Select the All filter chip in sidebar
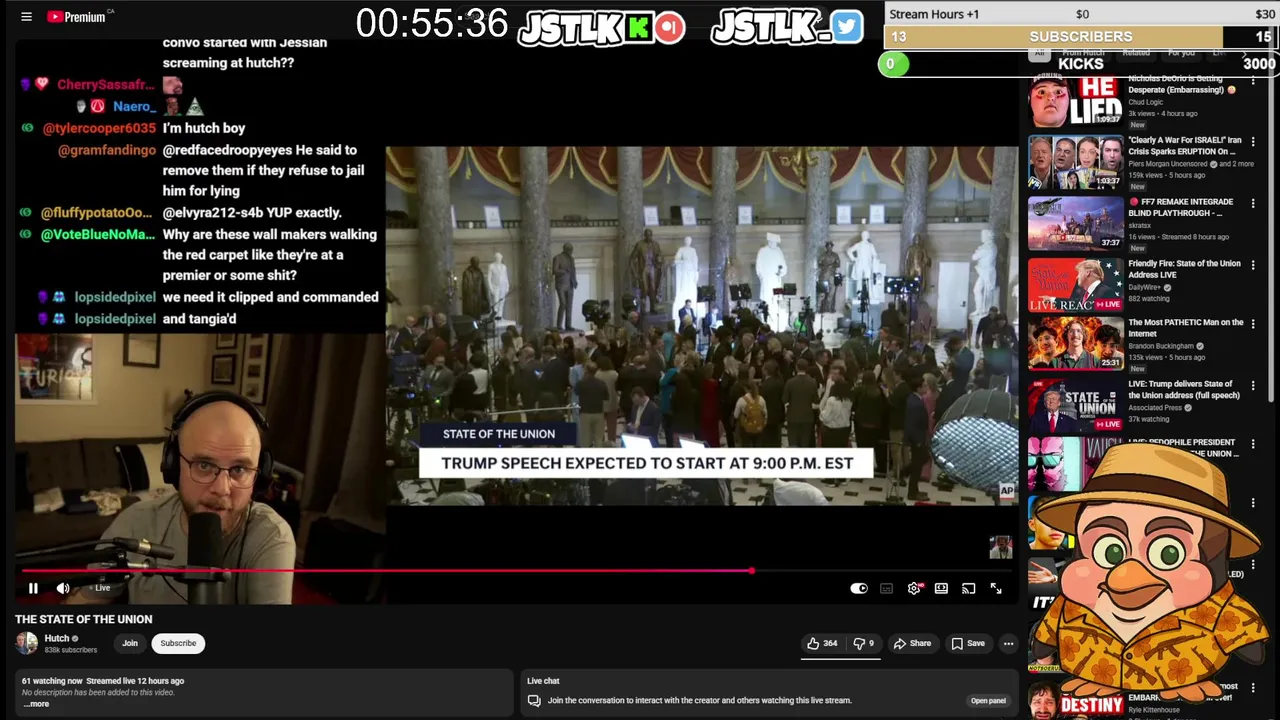This screenshot has height=720, width=1280. [1040, 52]
